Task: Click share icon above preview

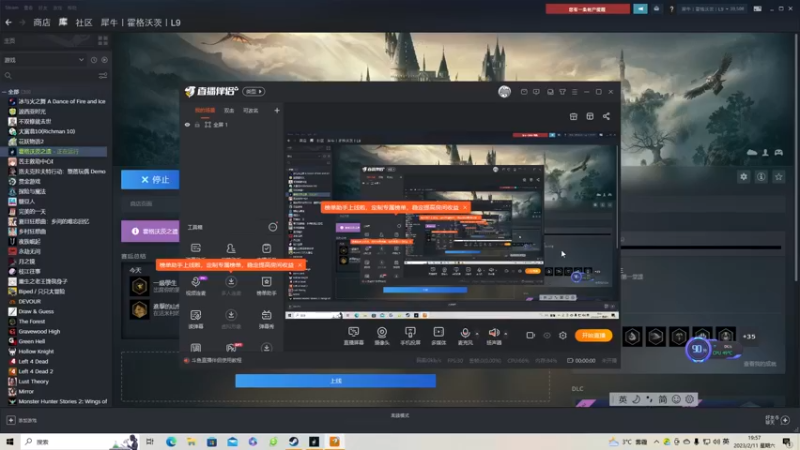Action: click(606, 116)
